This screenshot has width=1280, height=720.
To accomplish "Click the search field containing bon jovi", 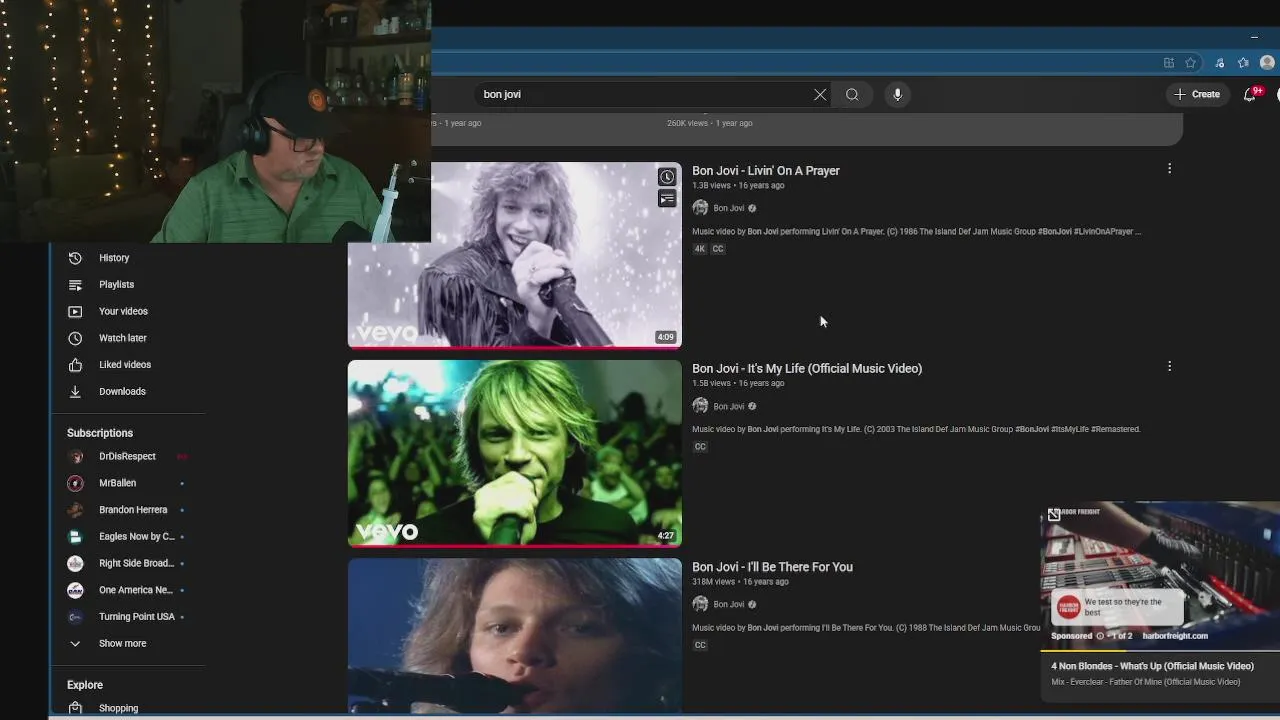I will (645, 94).
